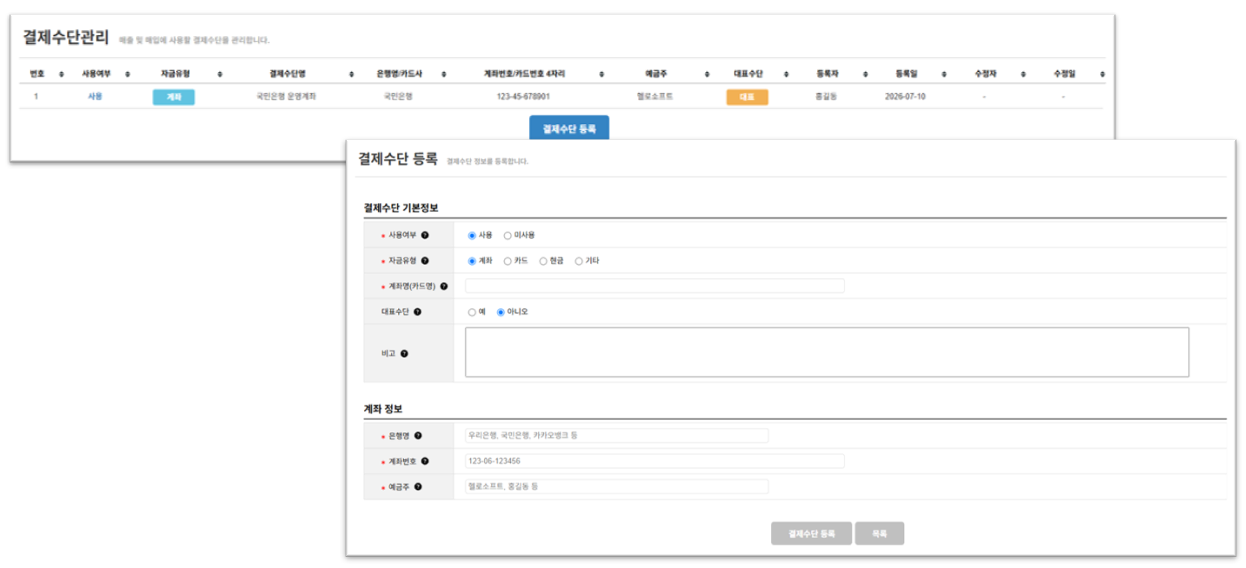
Task: Click date 2026-07-10 in 등록일 column
Action: pos(906,97)
